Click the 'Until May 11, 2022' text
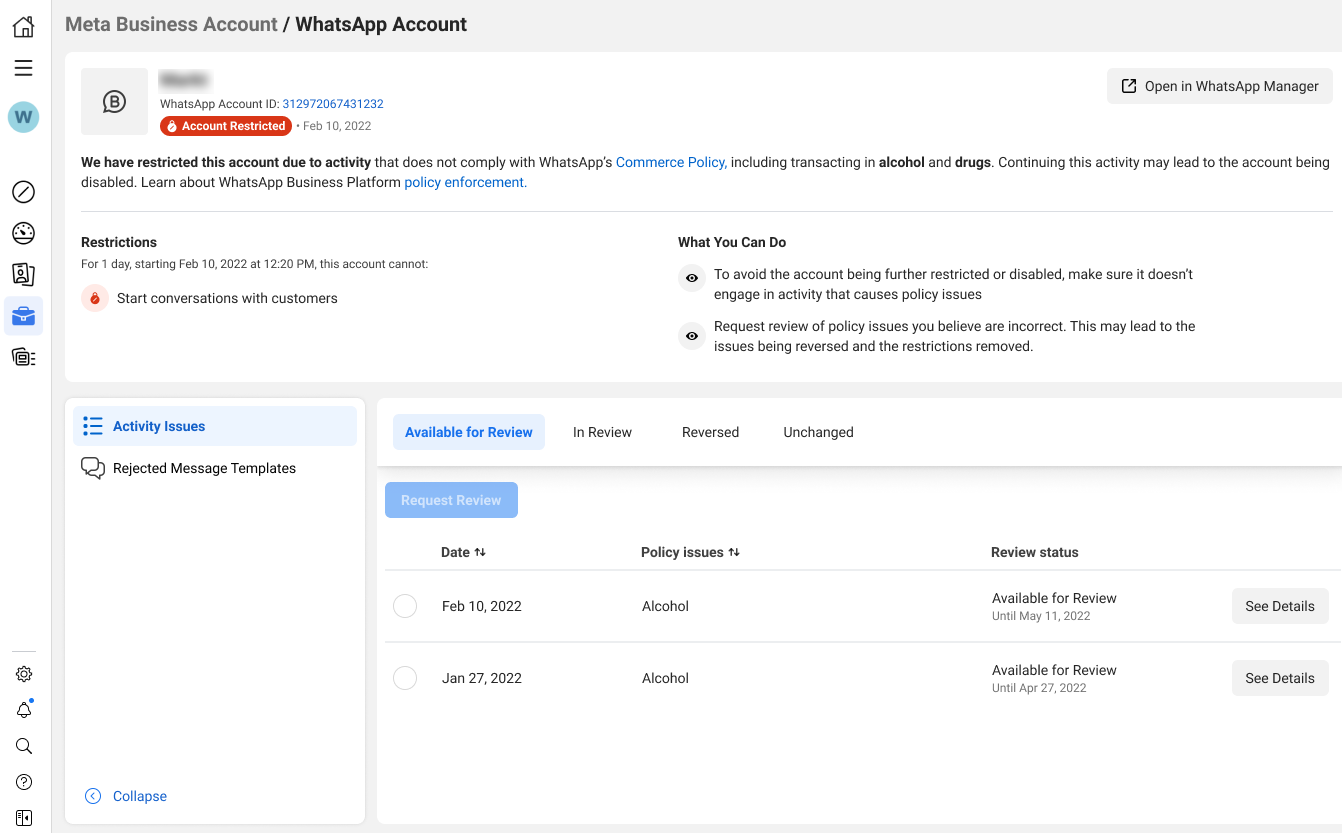The image size is (1342, 833). (1041, 616)
